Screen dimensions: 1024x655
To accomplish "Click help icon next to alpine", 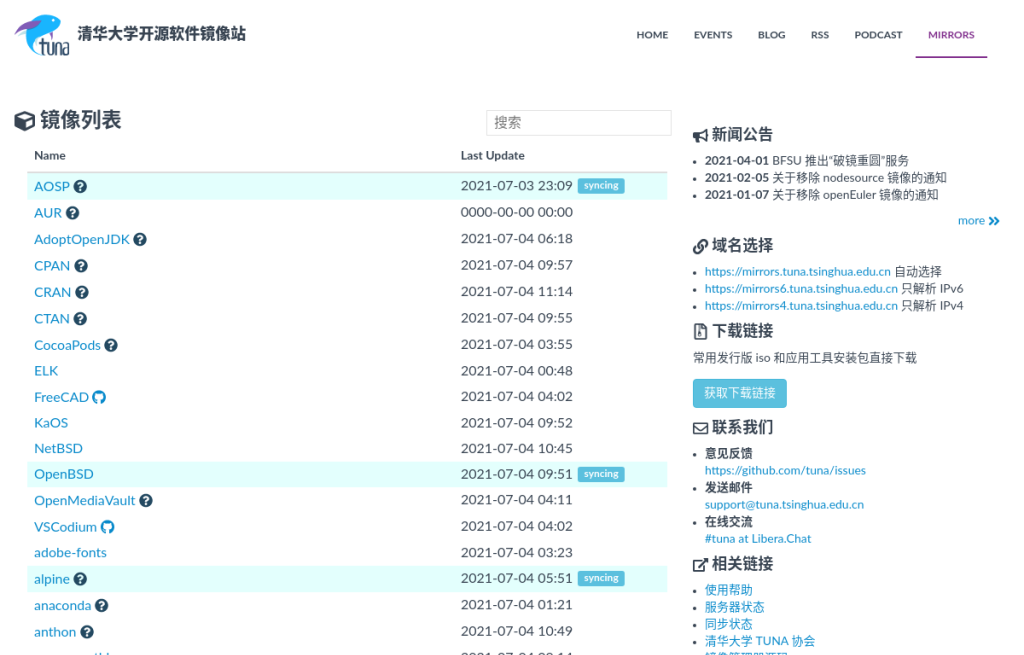I will [x=80, y=579].
